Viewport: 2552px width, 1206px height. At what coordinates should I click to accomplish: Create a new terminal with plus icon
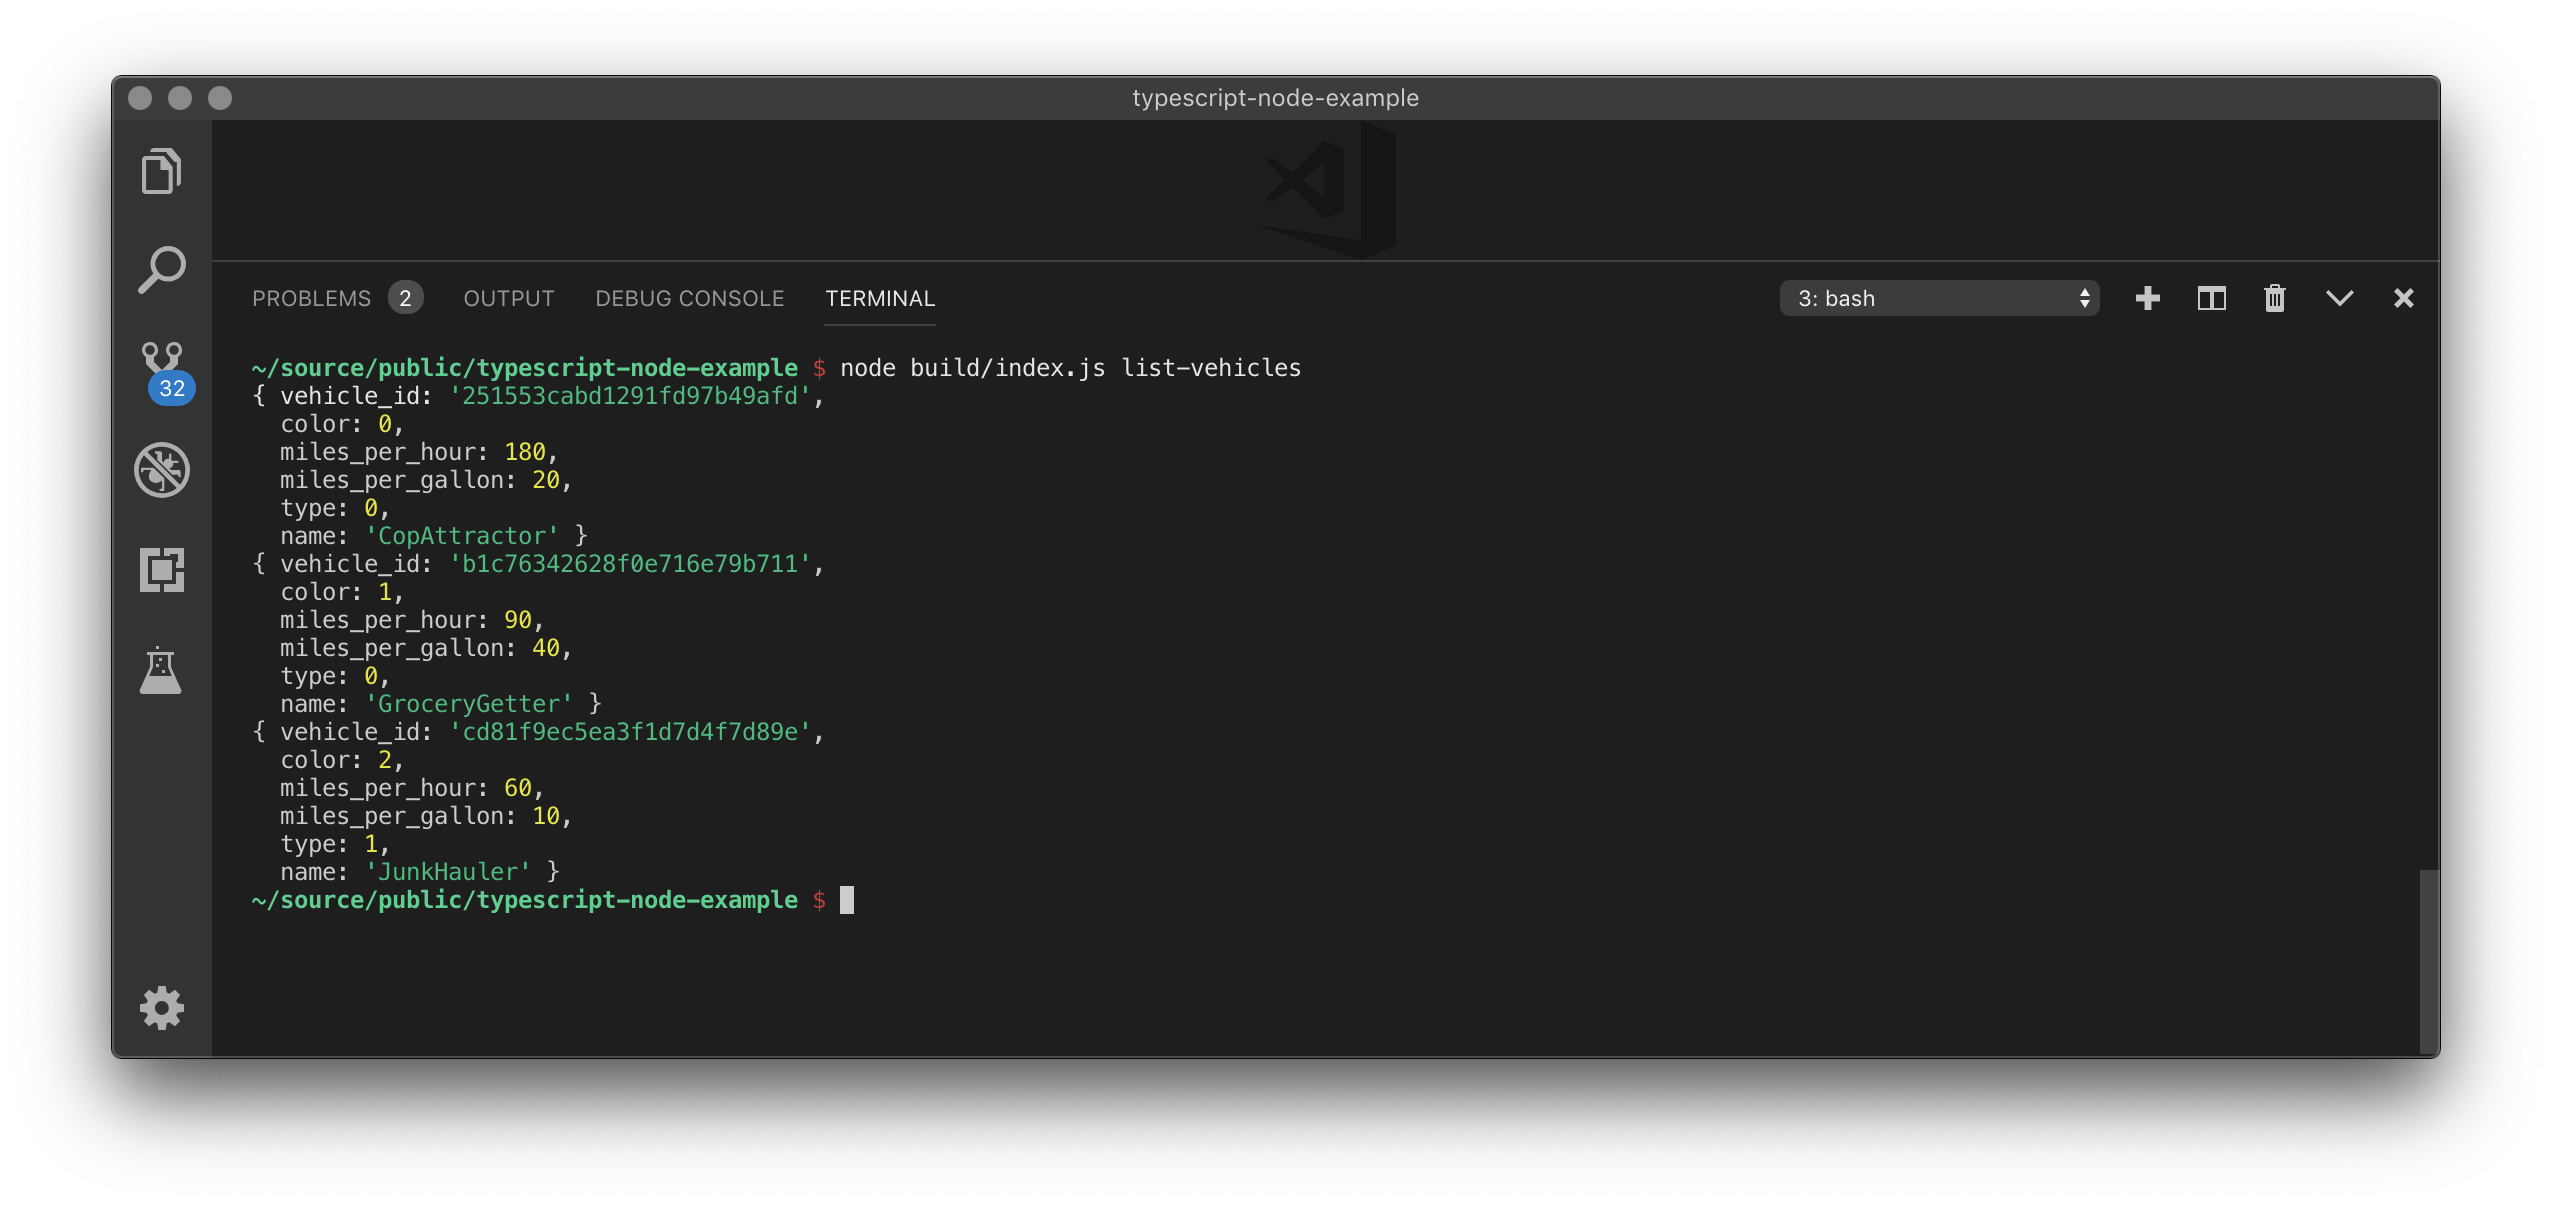2147,298
